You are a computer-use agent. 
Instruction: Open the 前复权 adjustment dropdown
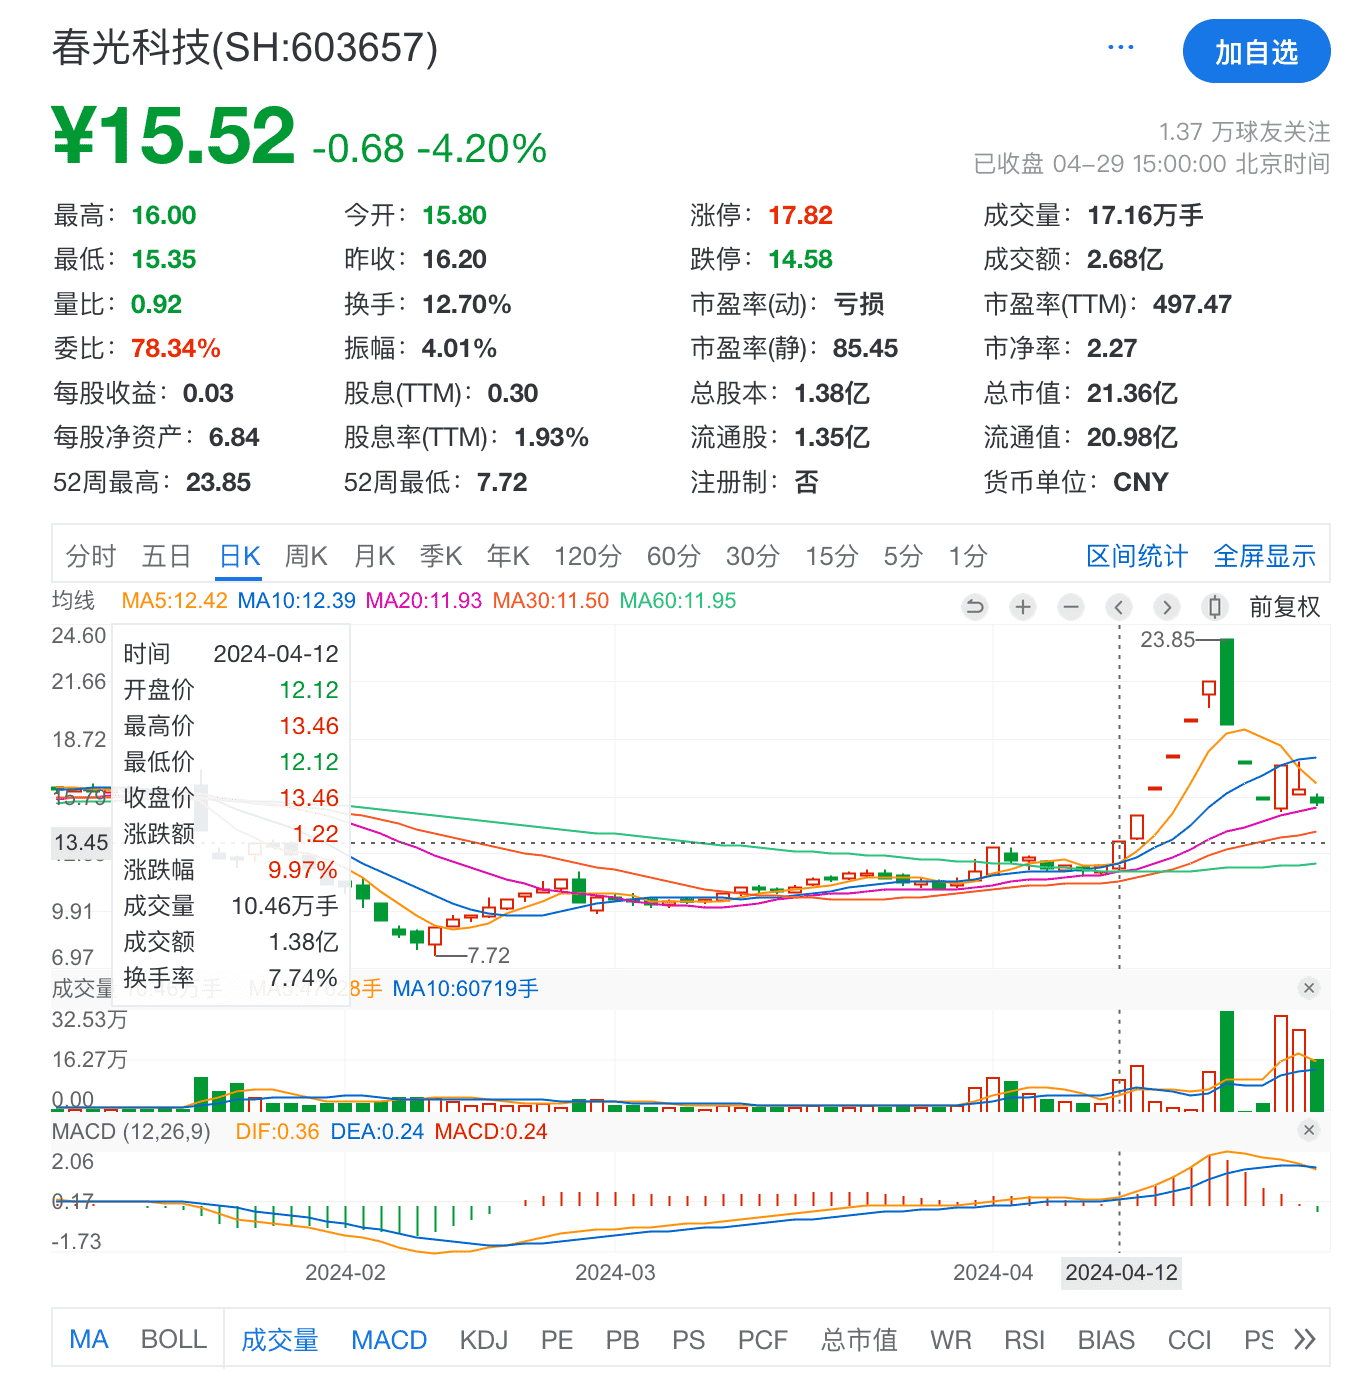point(1285,607)
